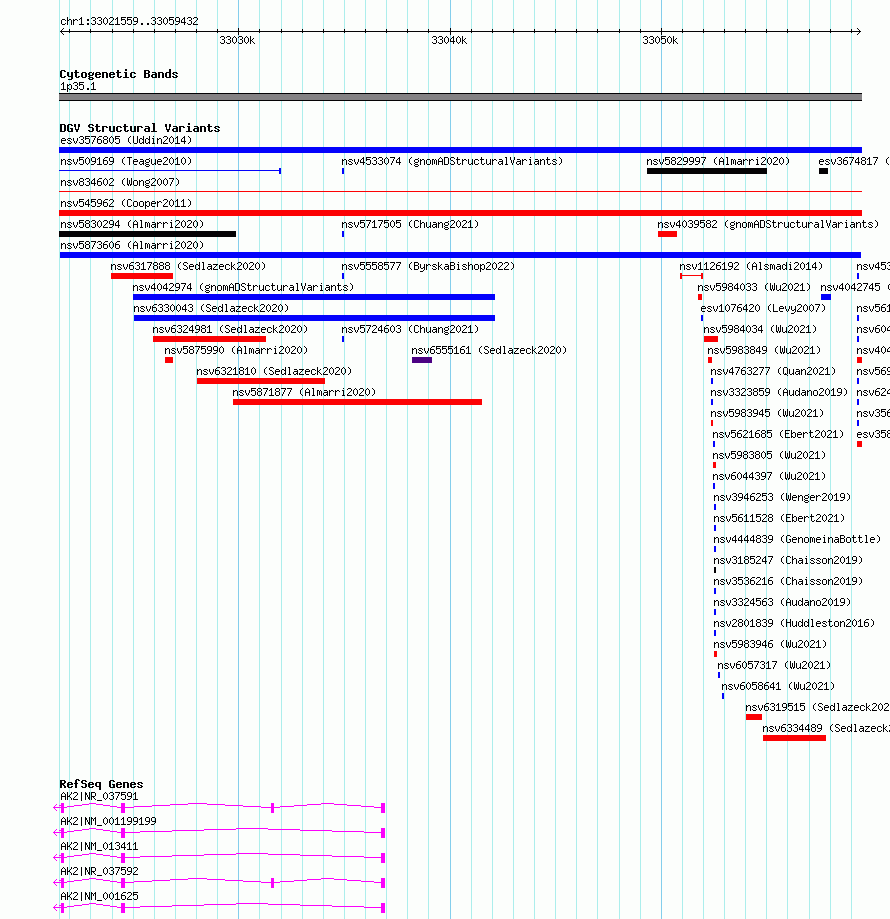Select nsv3323859 (Audano2019) label
This screenshot has height=919, width=890.
click(x=779, y=392)
